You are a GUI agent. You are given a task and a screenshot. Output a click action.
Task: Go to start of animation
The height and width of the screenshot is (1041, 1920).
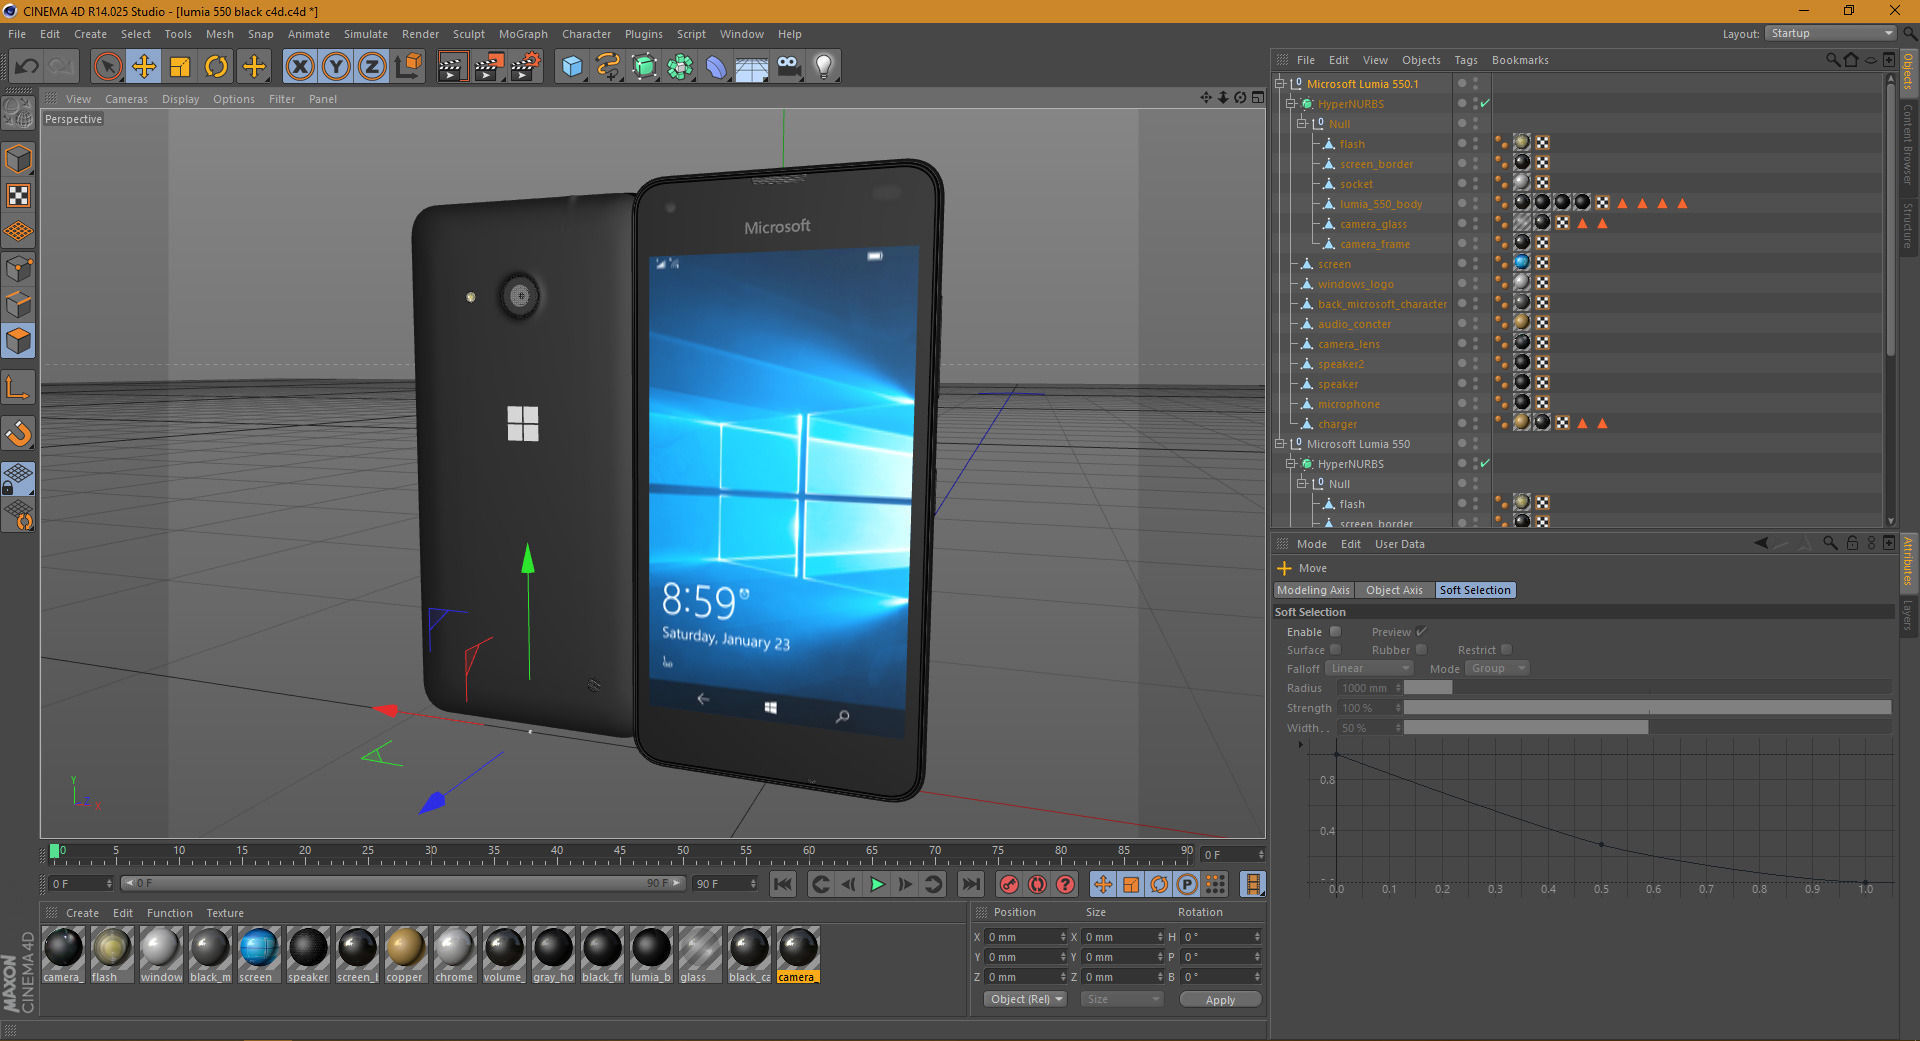[x=783, y=884]
